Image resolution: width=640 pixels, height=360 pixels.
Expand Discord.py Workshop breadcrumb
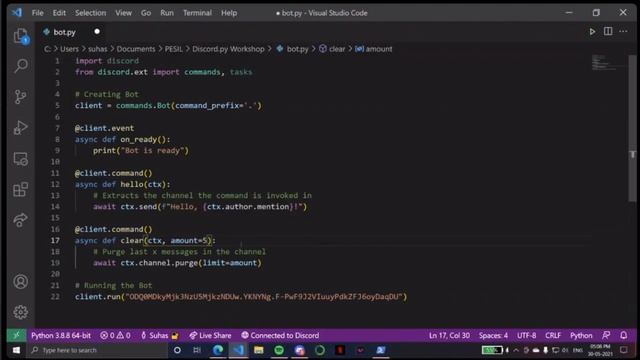(228, 49)
